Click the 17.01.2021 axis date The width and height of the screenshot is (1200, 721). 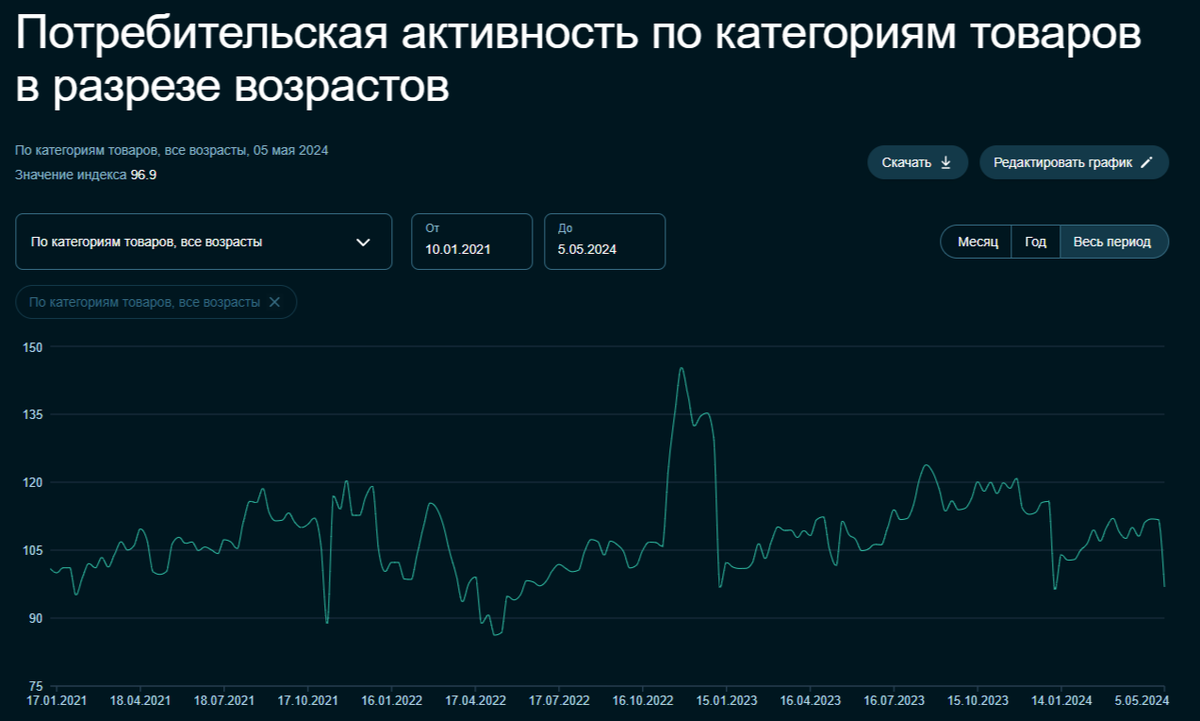pyautogui.click(x=56, y=700)
